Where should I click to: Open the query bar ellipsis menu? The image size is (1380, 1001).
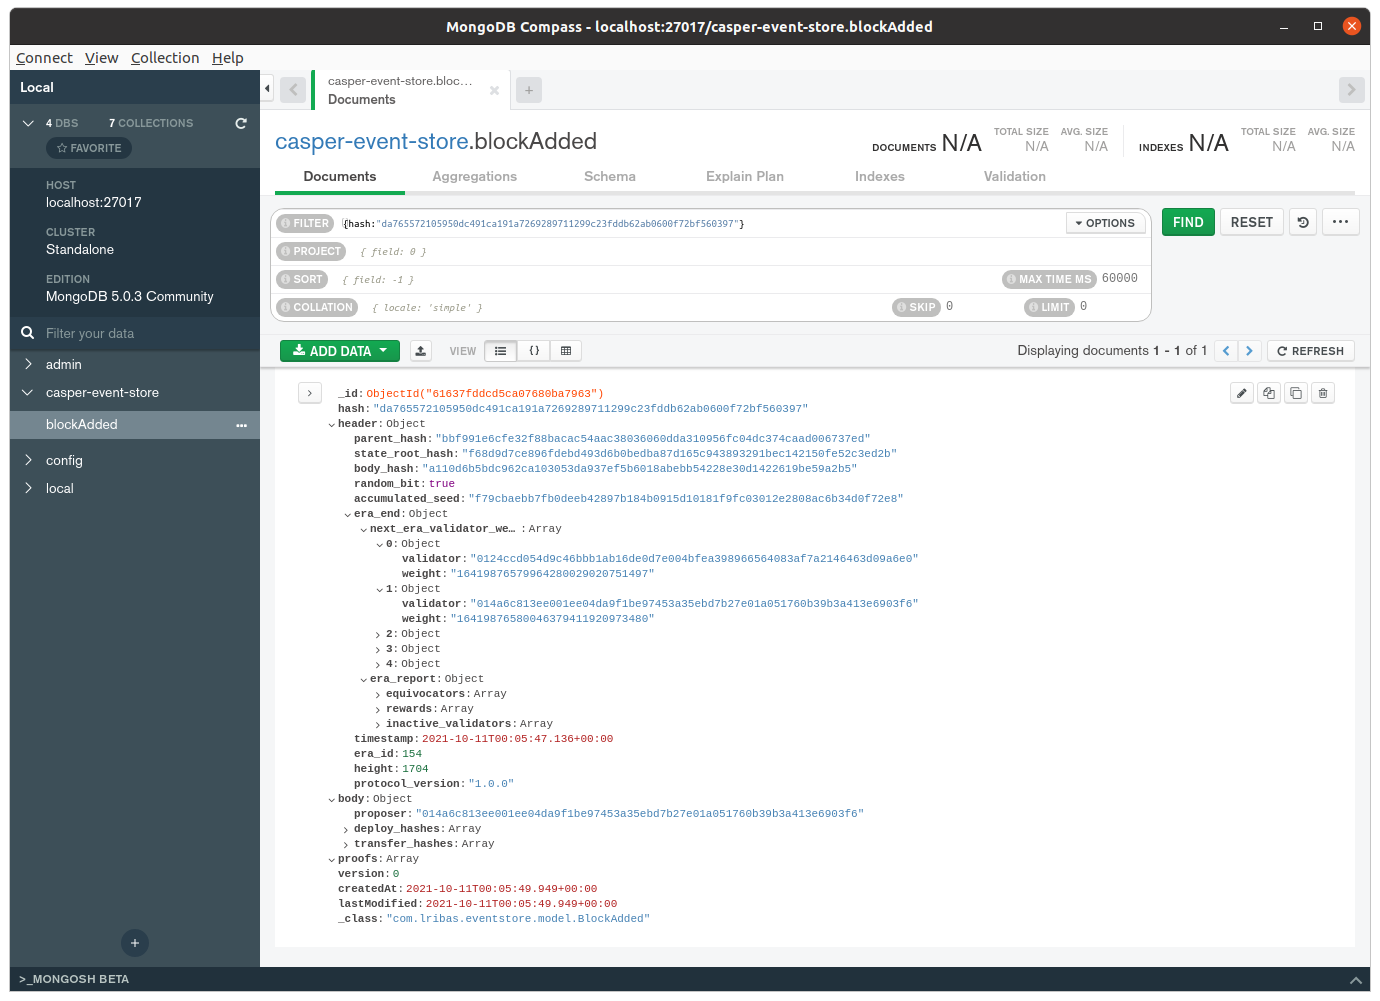pos(1340,222)
